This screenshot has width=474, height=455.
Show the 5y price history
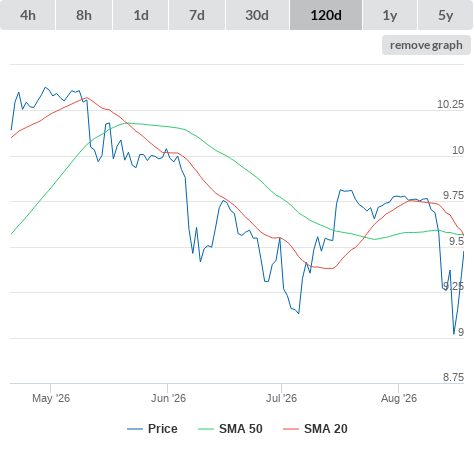pyautogui.click(x=445, y=15)
